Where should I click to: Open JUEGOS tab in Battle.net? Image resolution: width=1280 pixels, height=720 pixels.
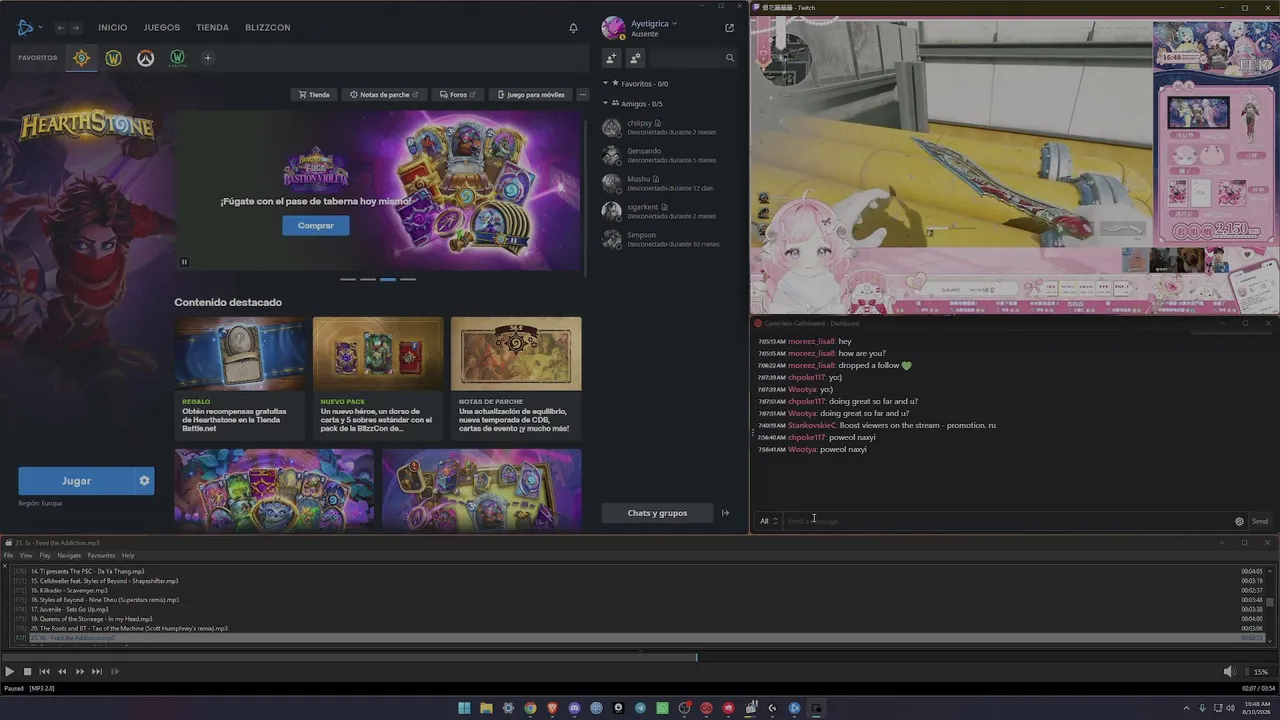162,28
